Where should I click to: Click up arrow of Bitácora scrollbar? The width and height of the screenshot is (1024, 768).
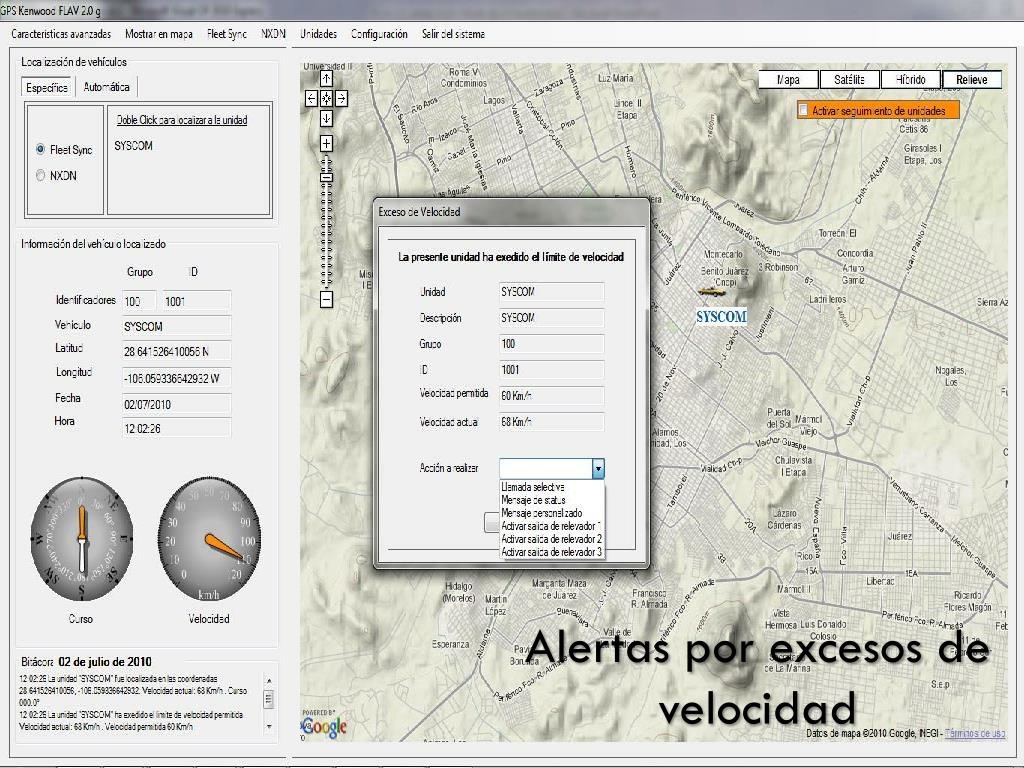click(x=269, y=681)
